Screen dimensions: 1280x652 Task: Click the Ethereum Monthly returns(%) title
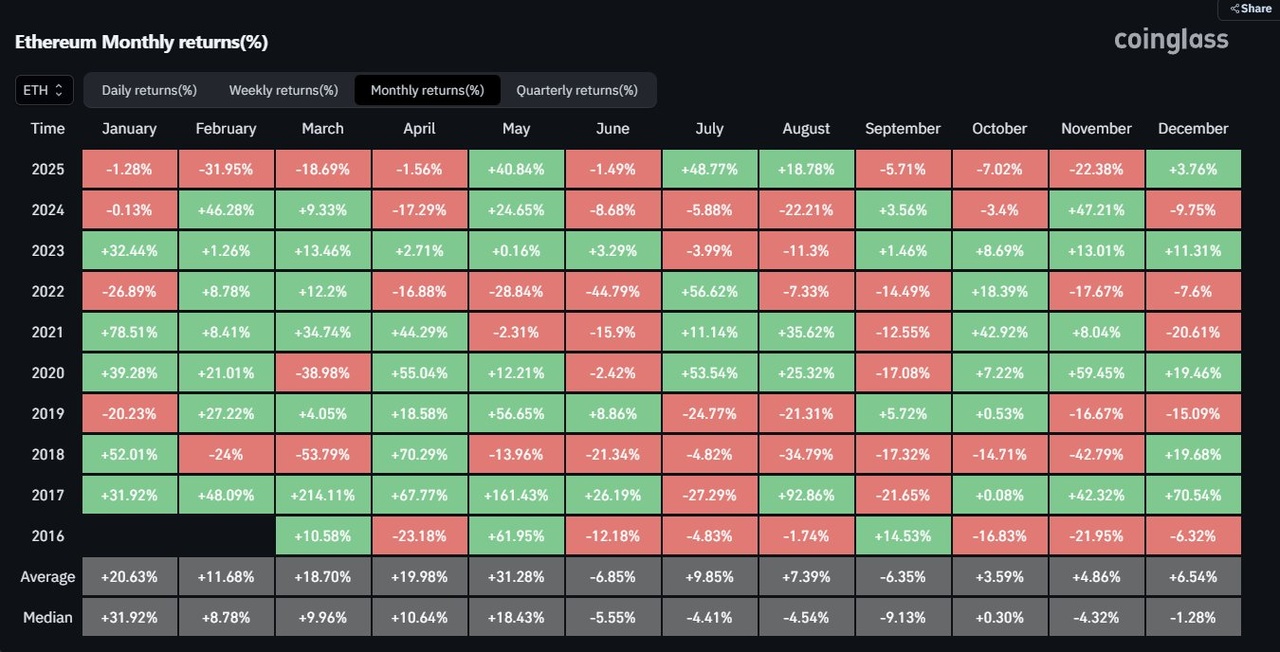[141, 42]
